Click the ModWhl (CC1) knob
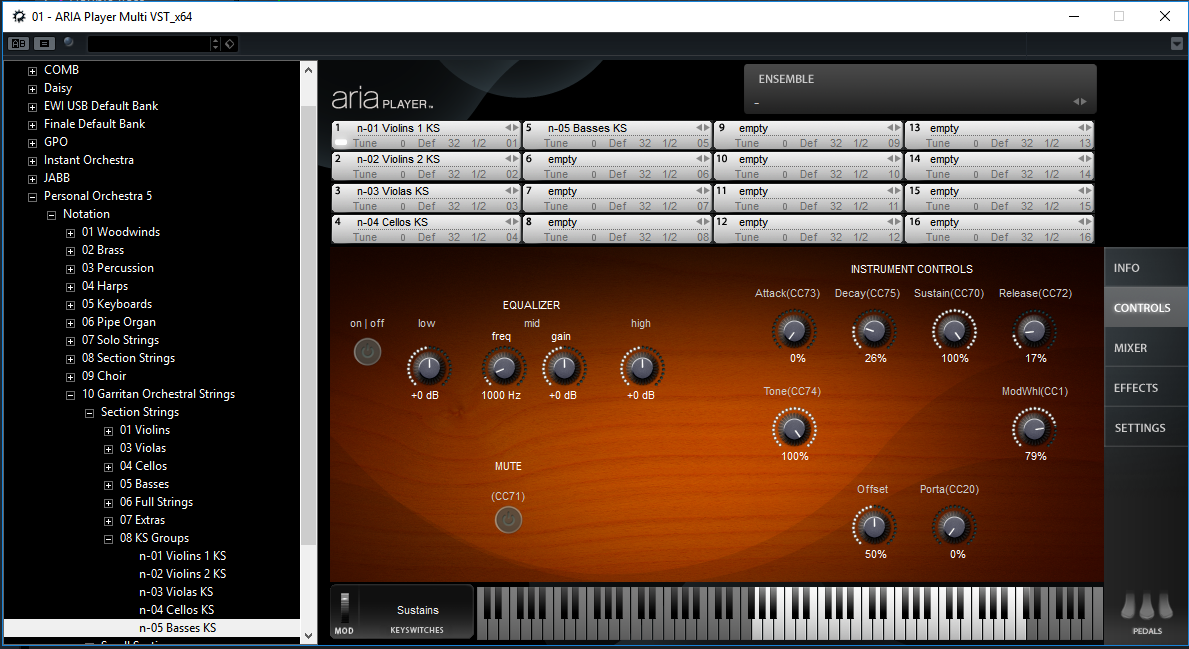This screenshot has width=1189, height=649. [x=1034, y=429]
